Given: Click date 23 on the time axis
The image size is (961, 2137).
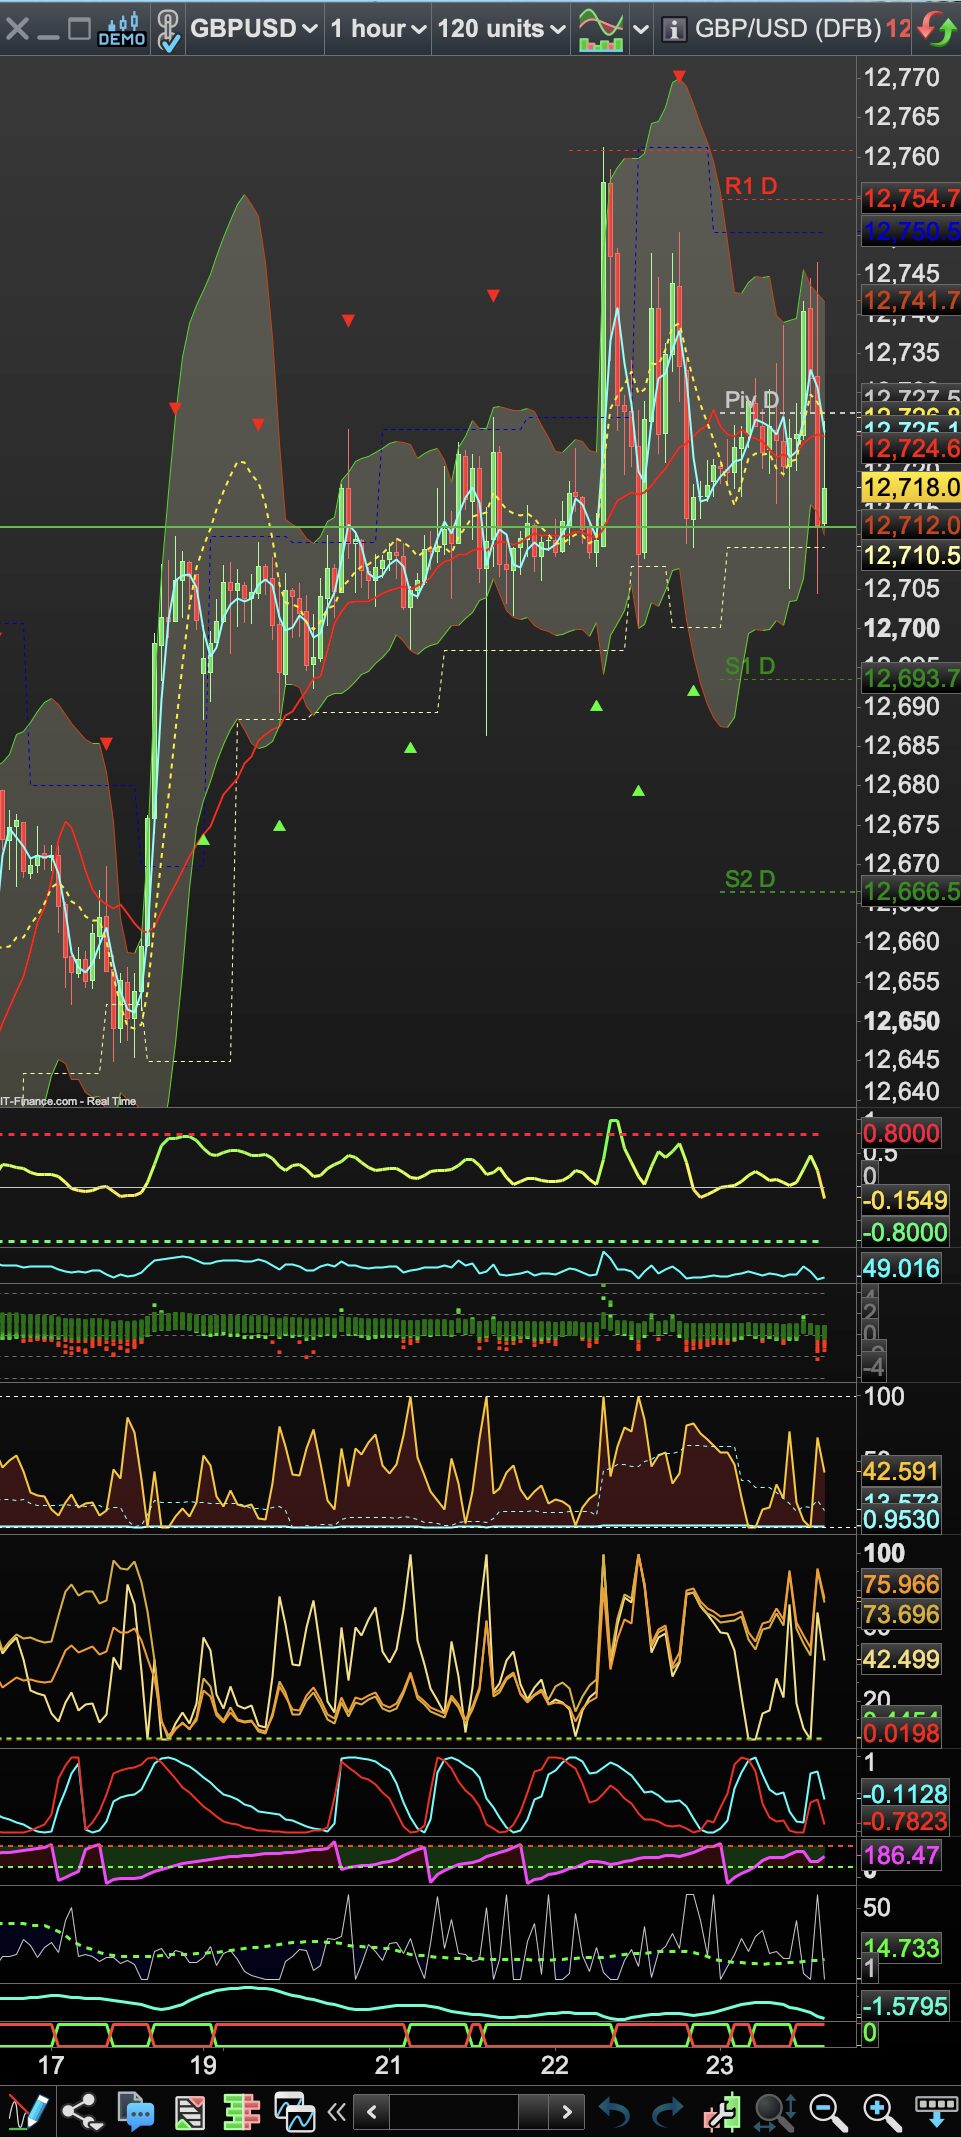Looking at the screenshot, I should pos(719,2065).
